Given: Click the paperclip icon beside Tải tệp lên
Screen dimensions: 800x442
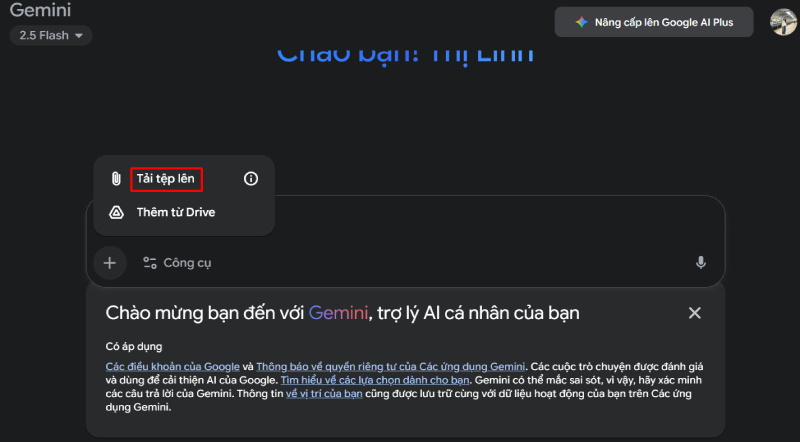Looking at the screenshot, I should 116,179.
